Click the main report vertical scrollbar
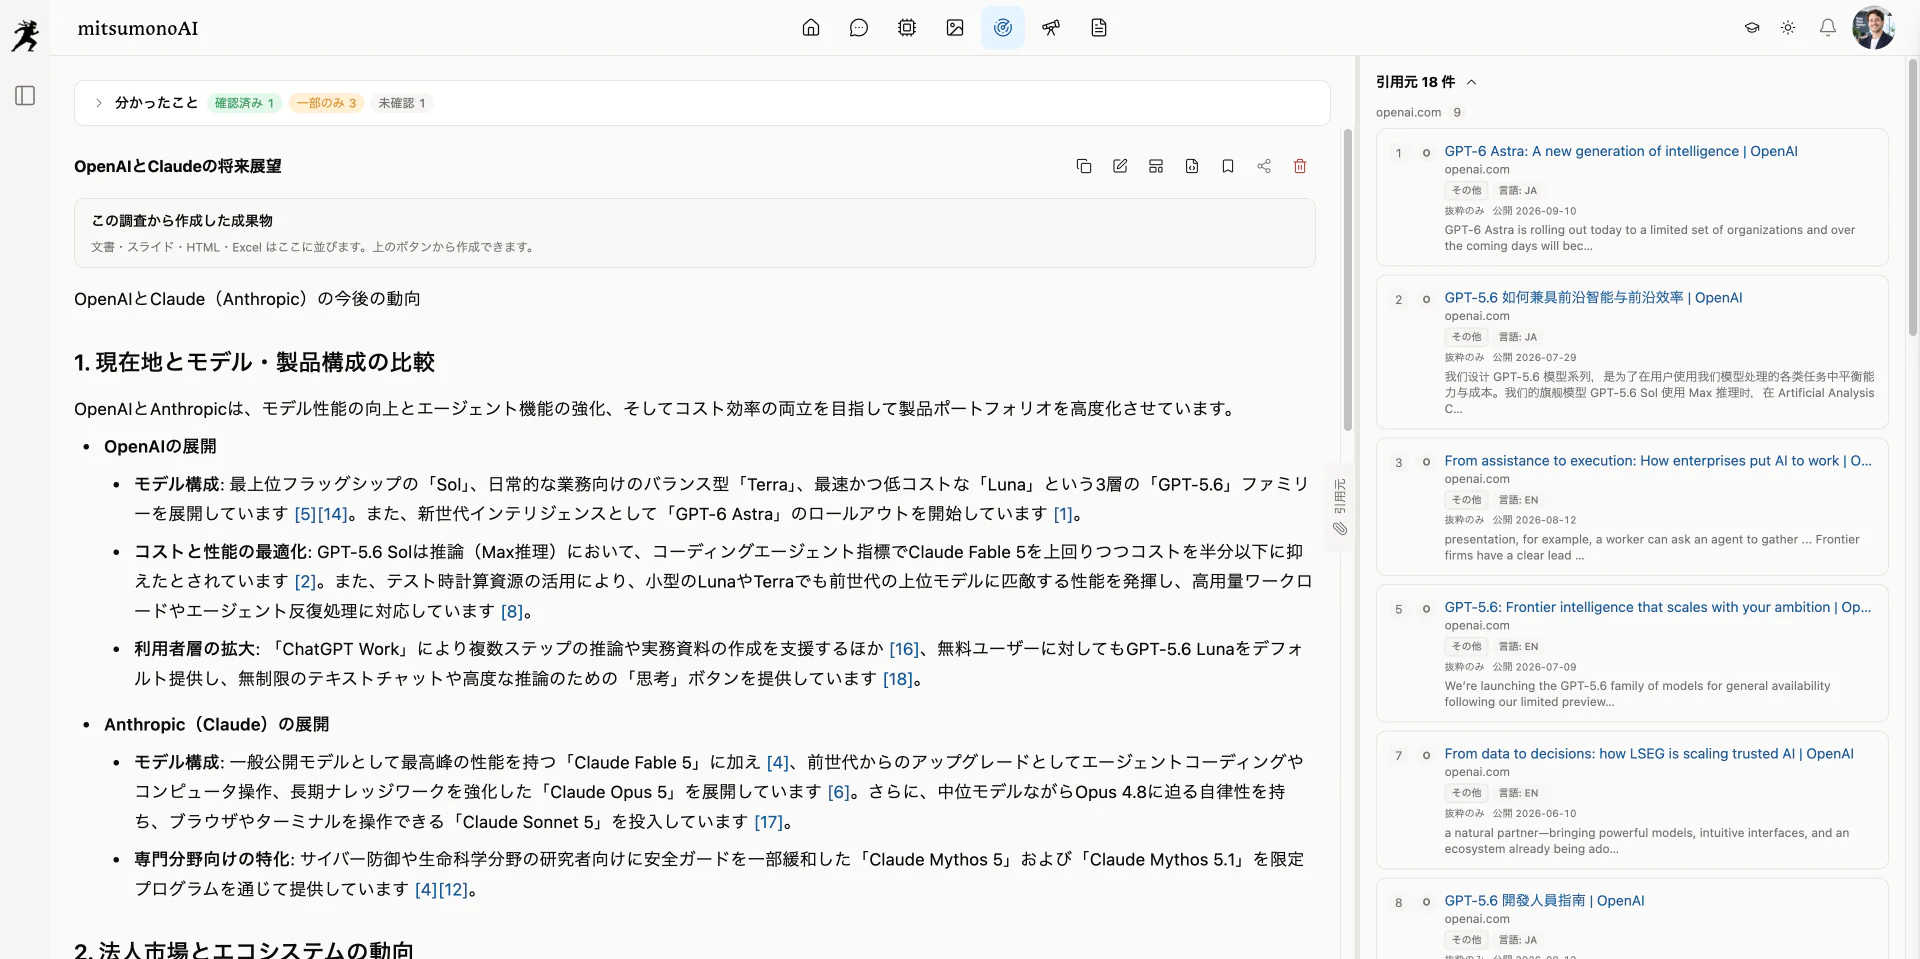This screenshot has height=959, width=1920. point(1348,280)
